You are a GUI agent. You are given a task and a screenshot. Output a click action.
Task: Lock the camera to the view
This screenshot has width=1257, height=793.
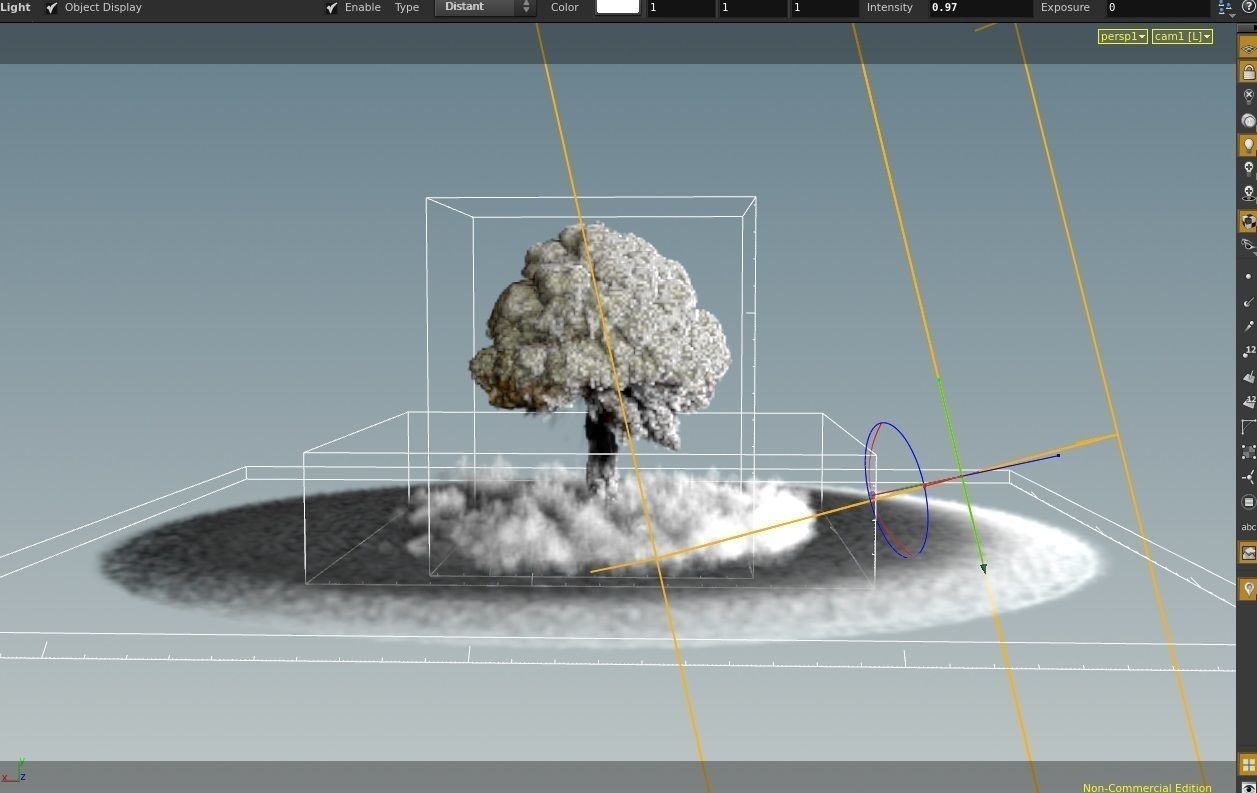(1247, 72)
